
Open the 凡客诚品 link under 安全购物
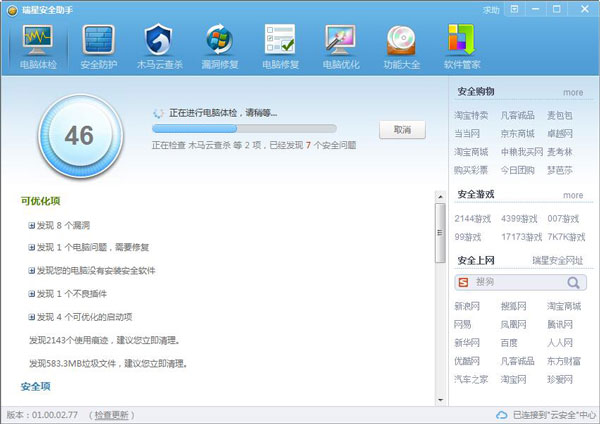point(517,116)
